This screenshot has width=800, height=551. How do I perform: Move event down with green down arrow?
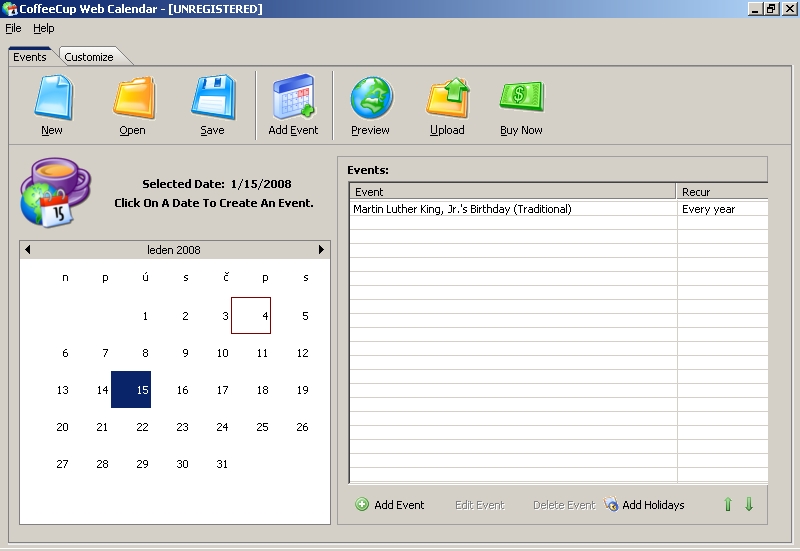point(749,504)
